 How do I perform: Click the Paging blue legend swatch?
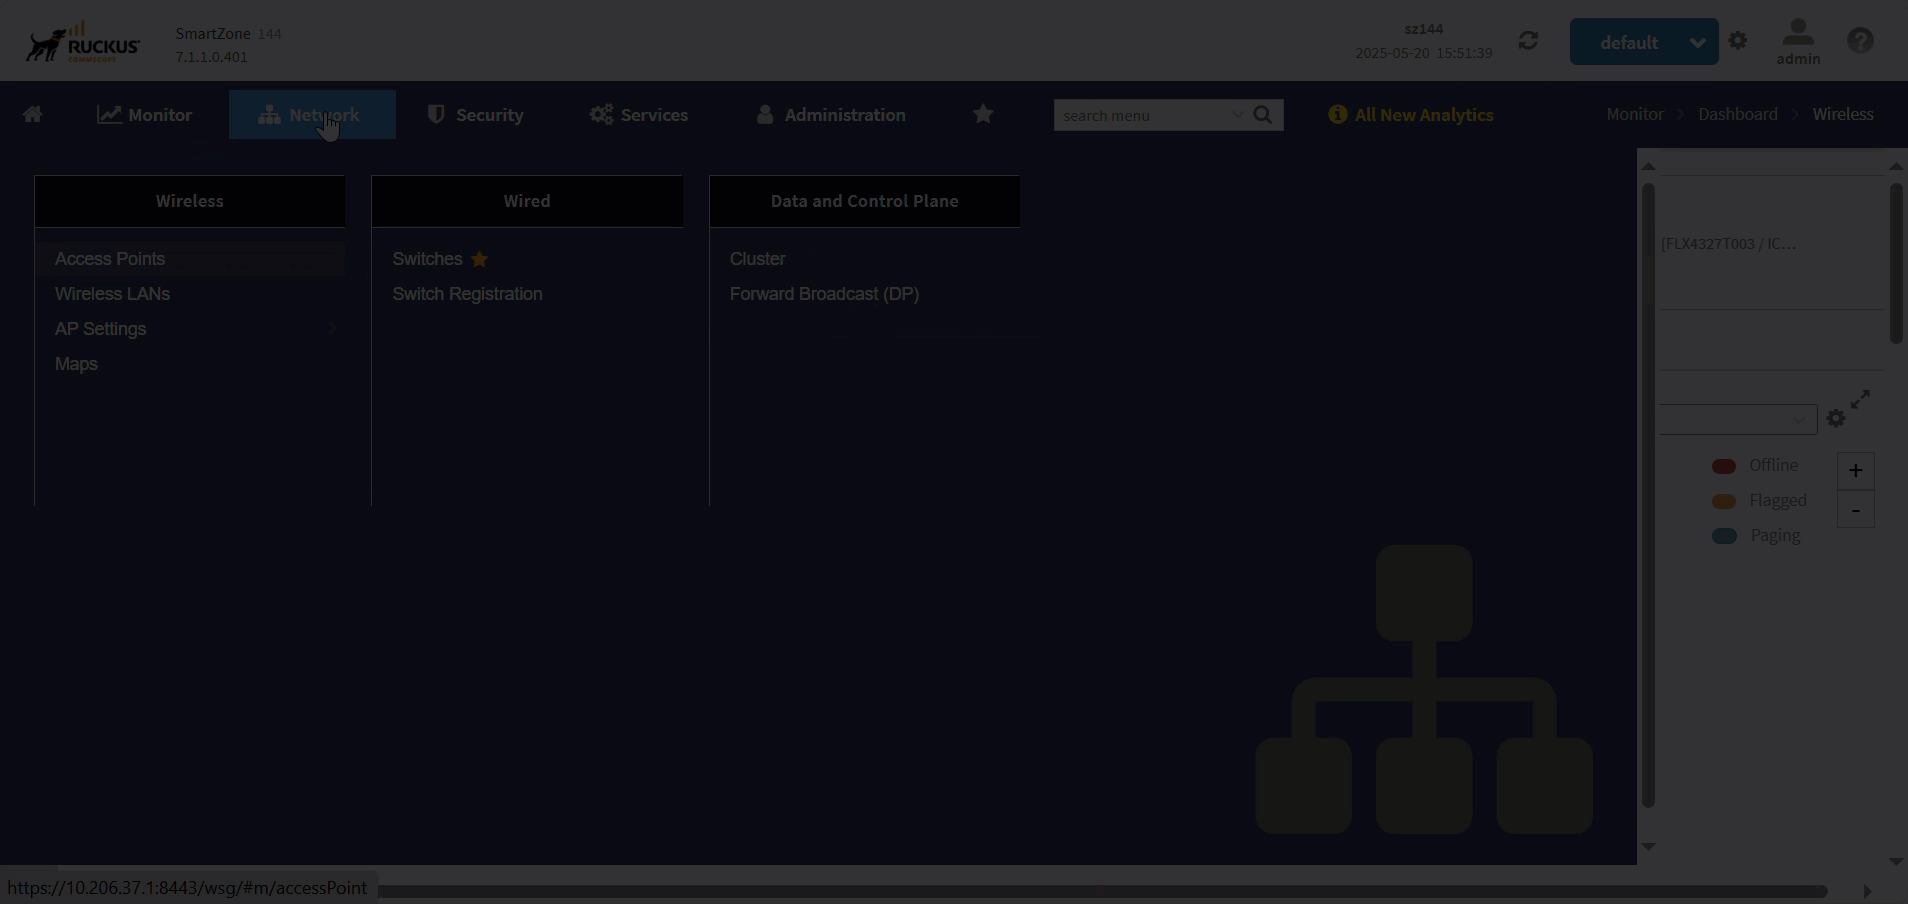point(1724,536)
